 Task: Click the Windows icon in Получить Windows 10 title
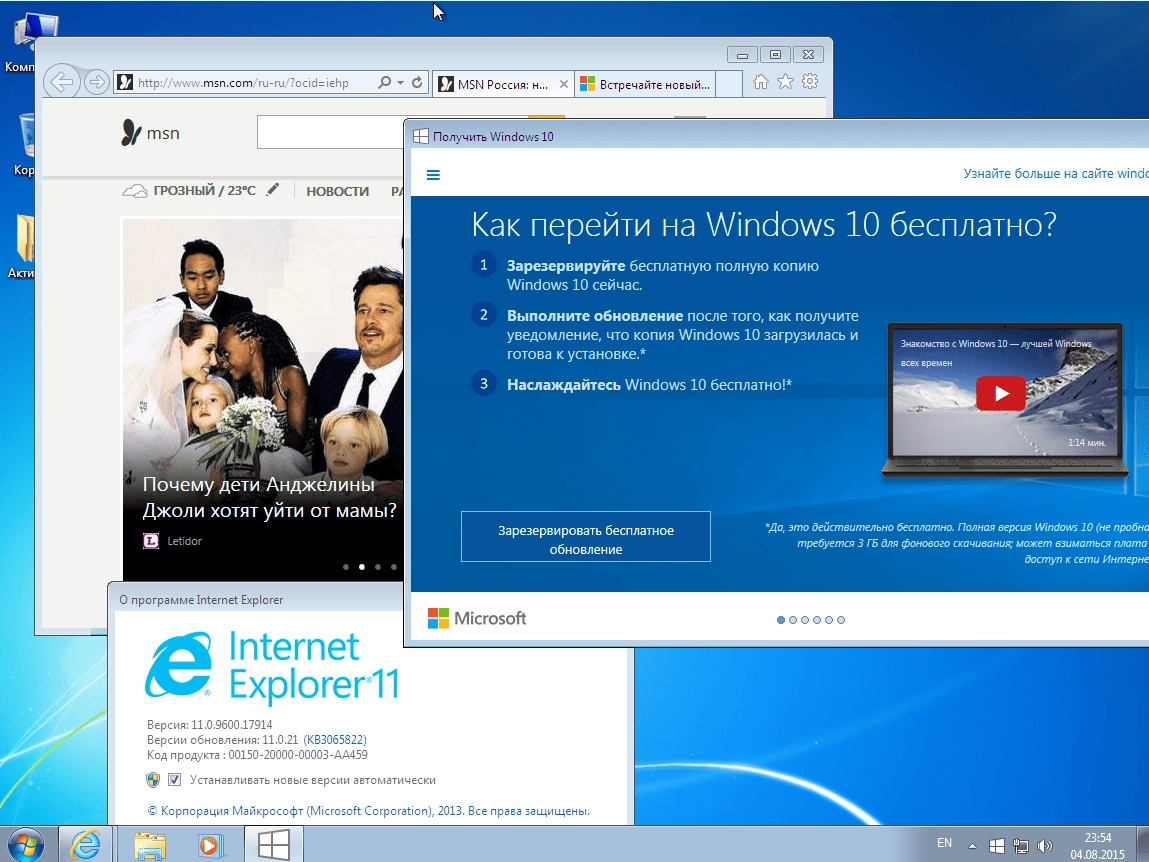point(421,136)
